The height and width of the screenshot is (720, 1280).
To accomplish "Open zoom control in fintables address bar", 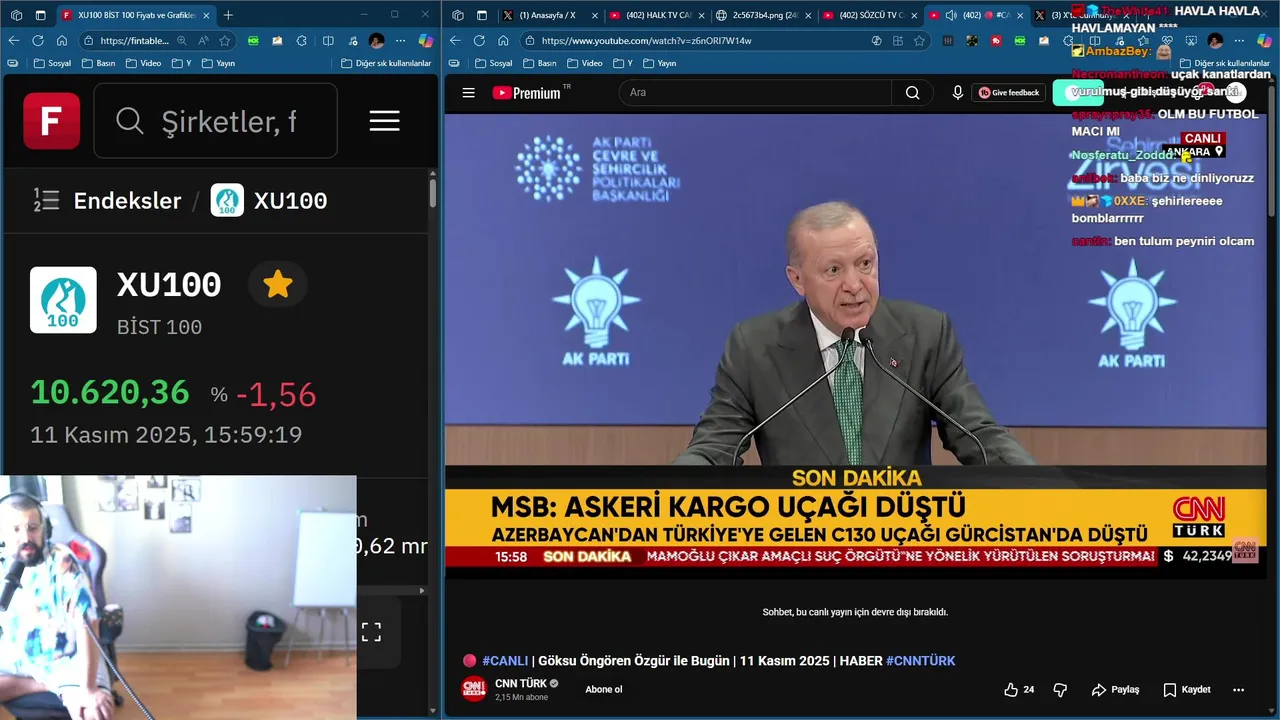I will pos(181,41).
